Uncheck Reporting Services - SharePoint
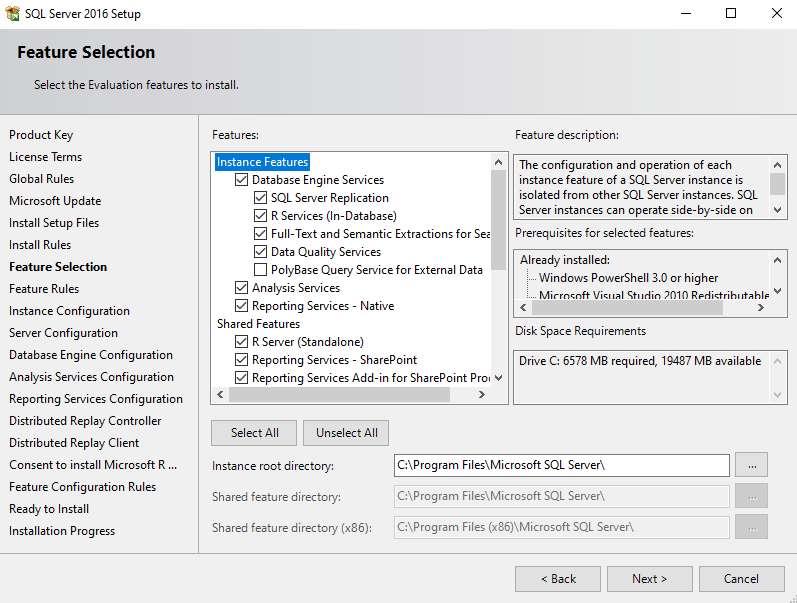Image resolution: width=797 pixels, height=603 pixels. point(241,360)
